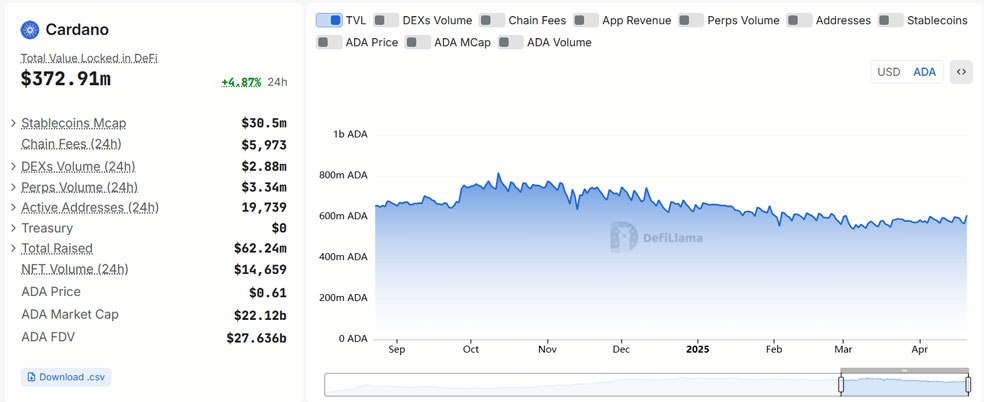Expand the Total Raised row
This screenshot has width=984, height=402.
point(13,248)
